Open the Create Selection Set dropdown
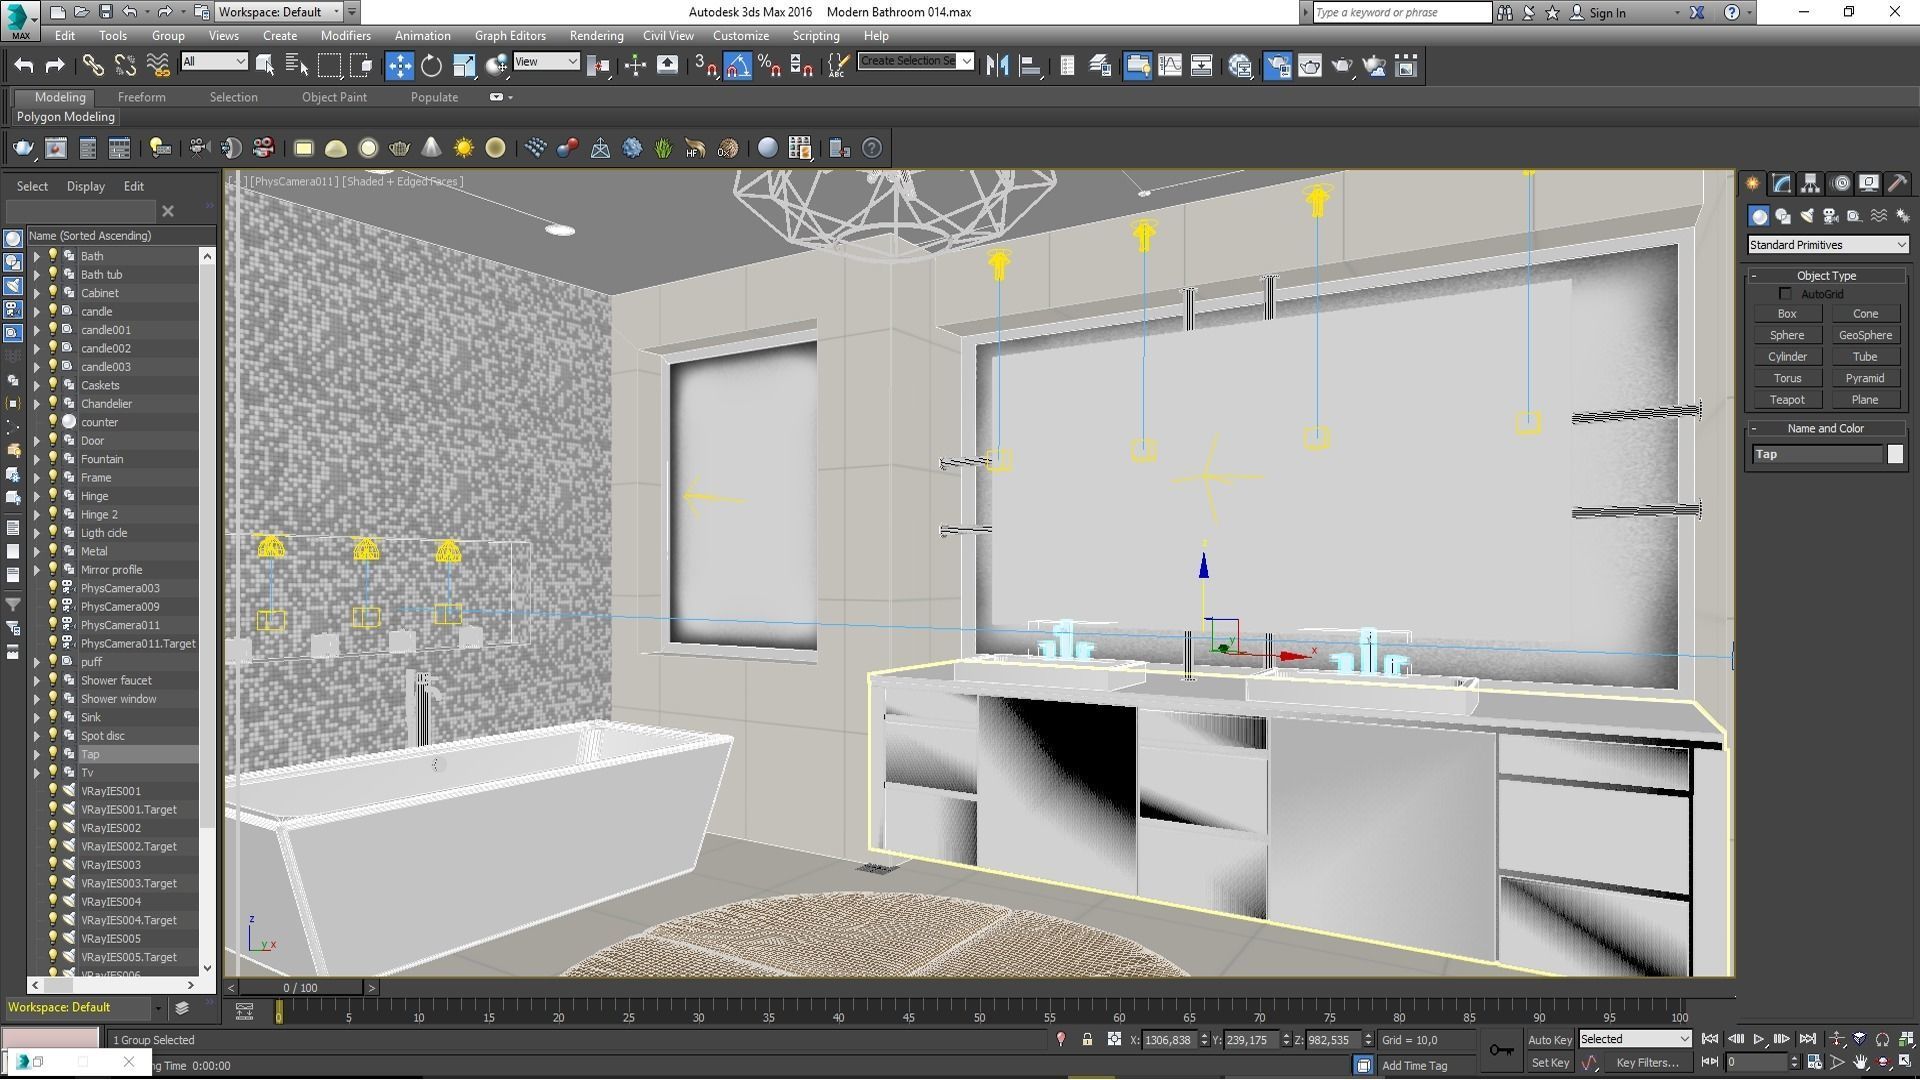 coord(915,61)
